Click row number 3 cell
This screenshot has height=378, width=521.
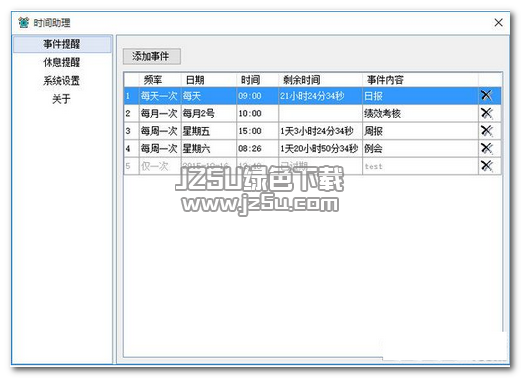tap(131, 131)
